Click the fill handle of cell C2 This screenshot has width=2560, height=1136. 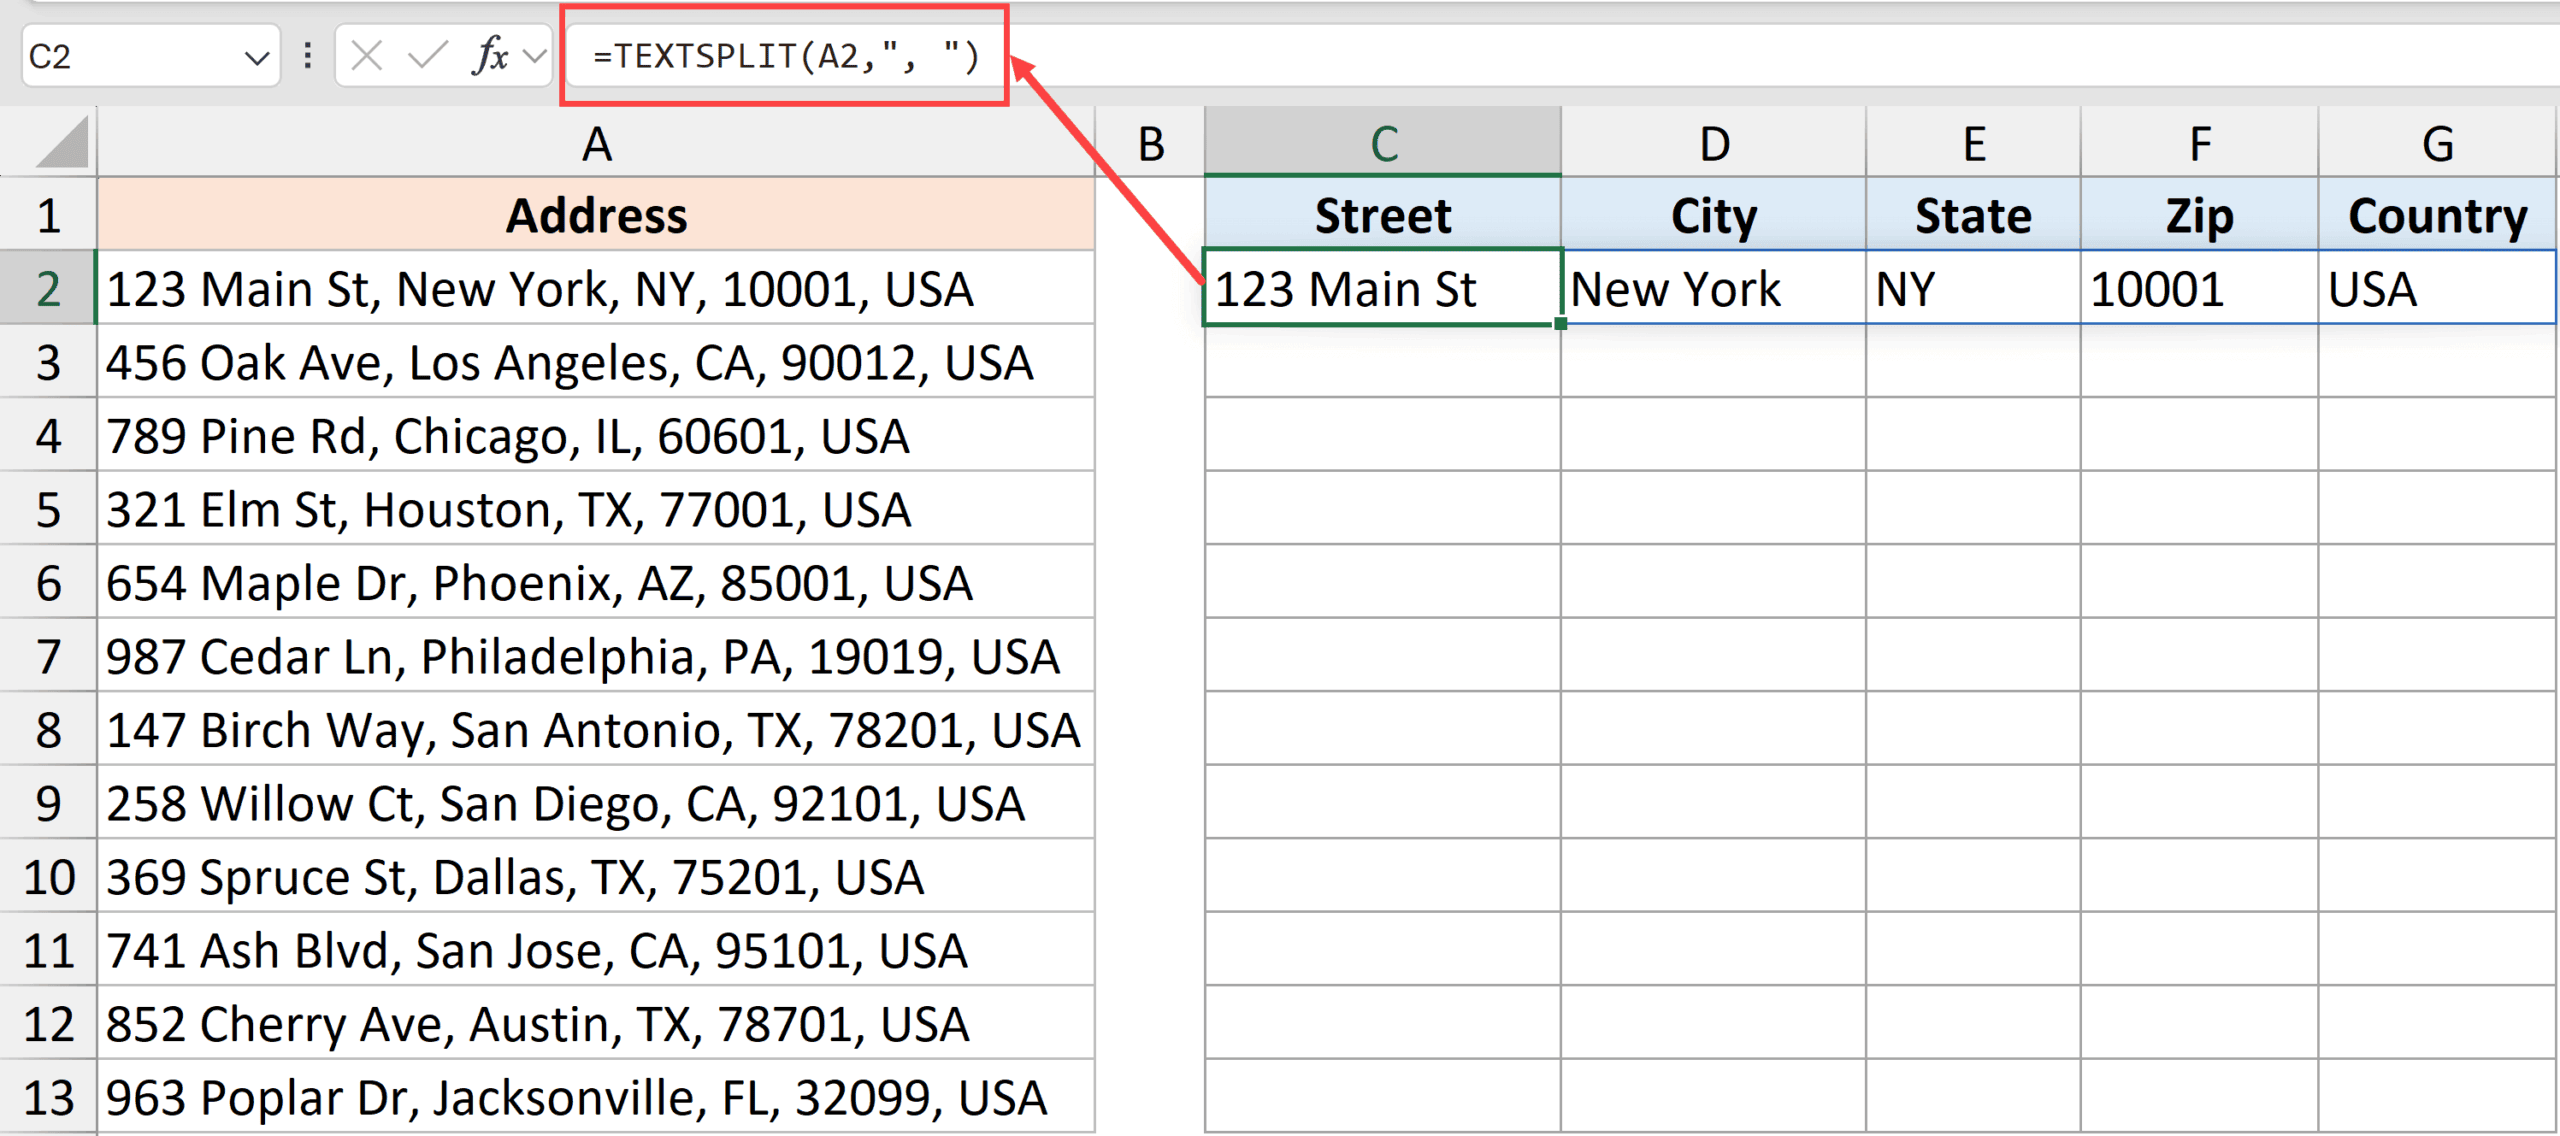1560,325
